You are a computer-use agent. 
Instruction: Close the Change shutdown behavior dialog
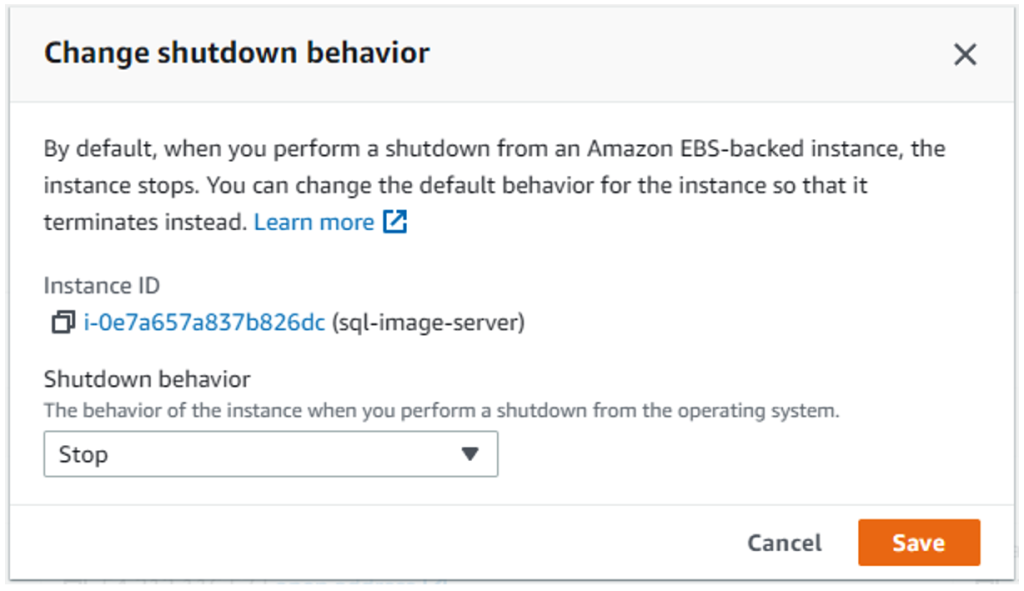click(964, 55)
